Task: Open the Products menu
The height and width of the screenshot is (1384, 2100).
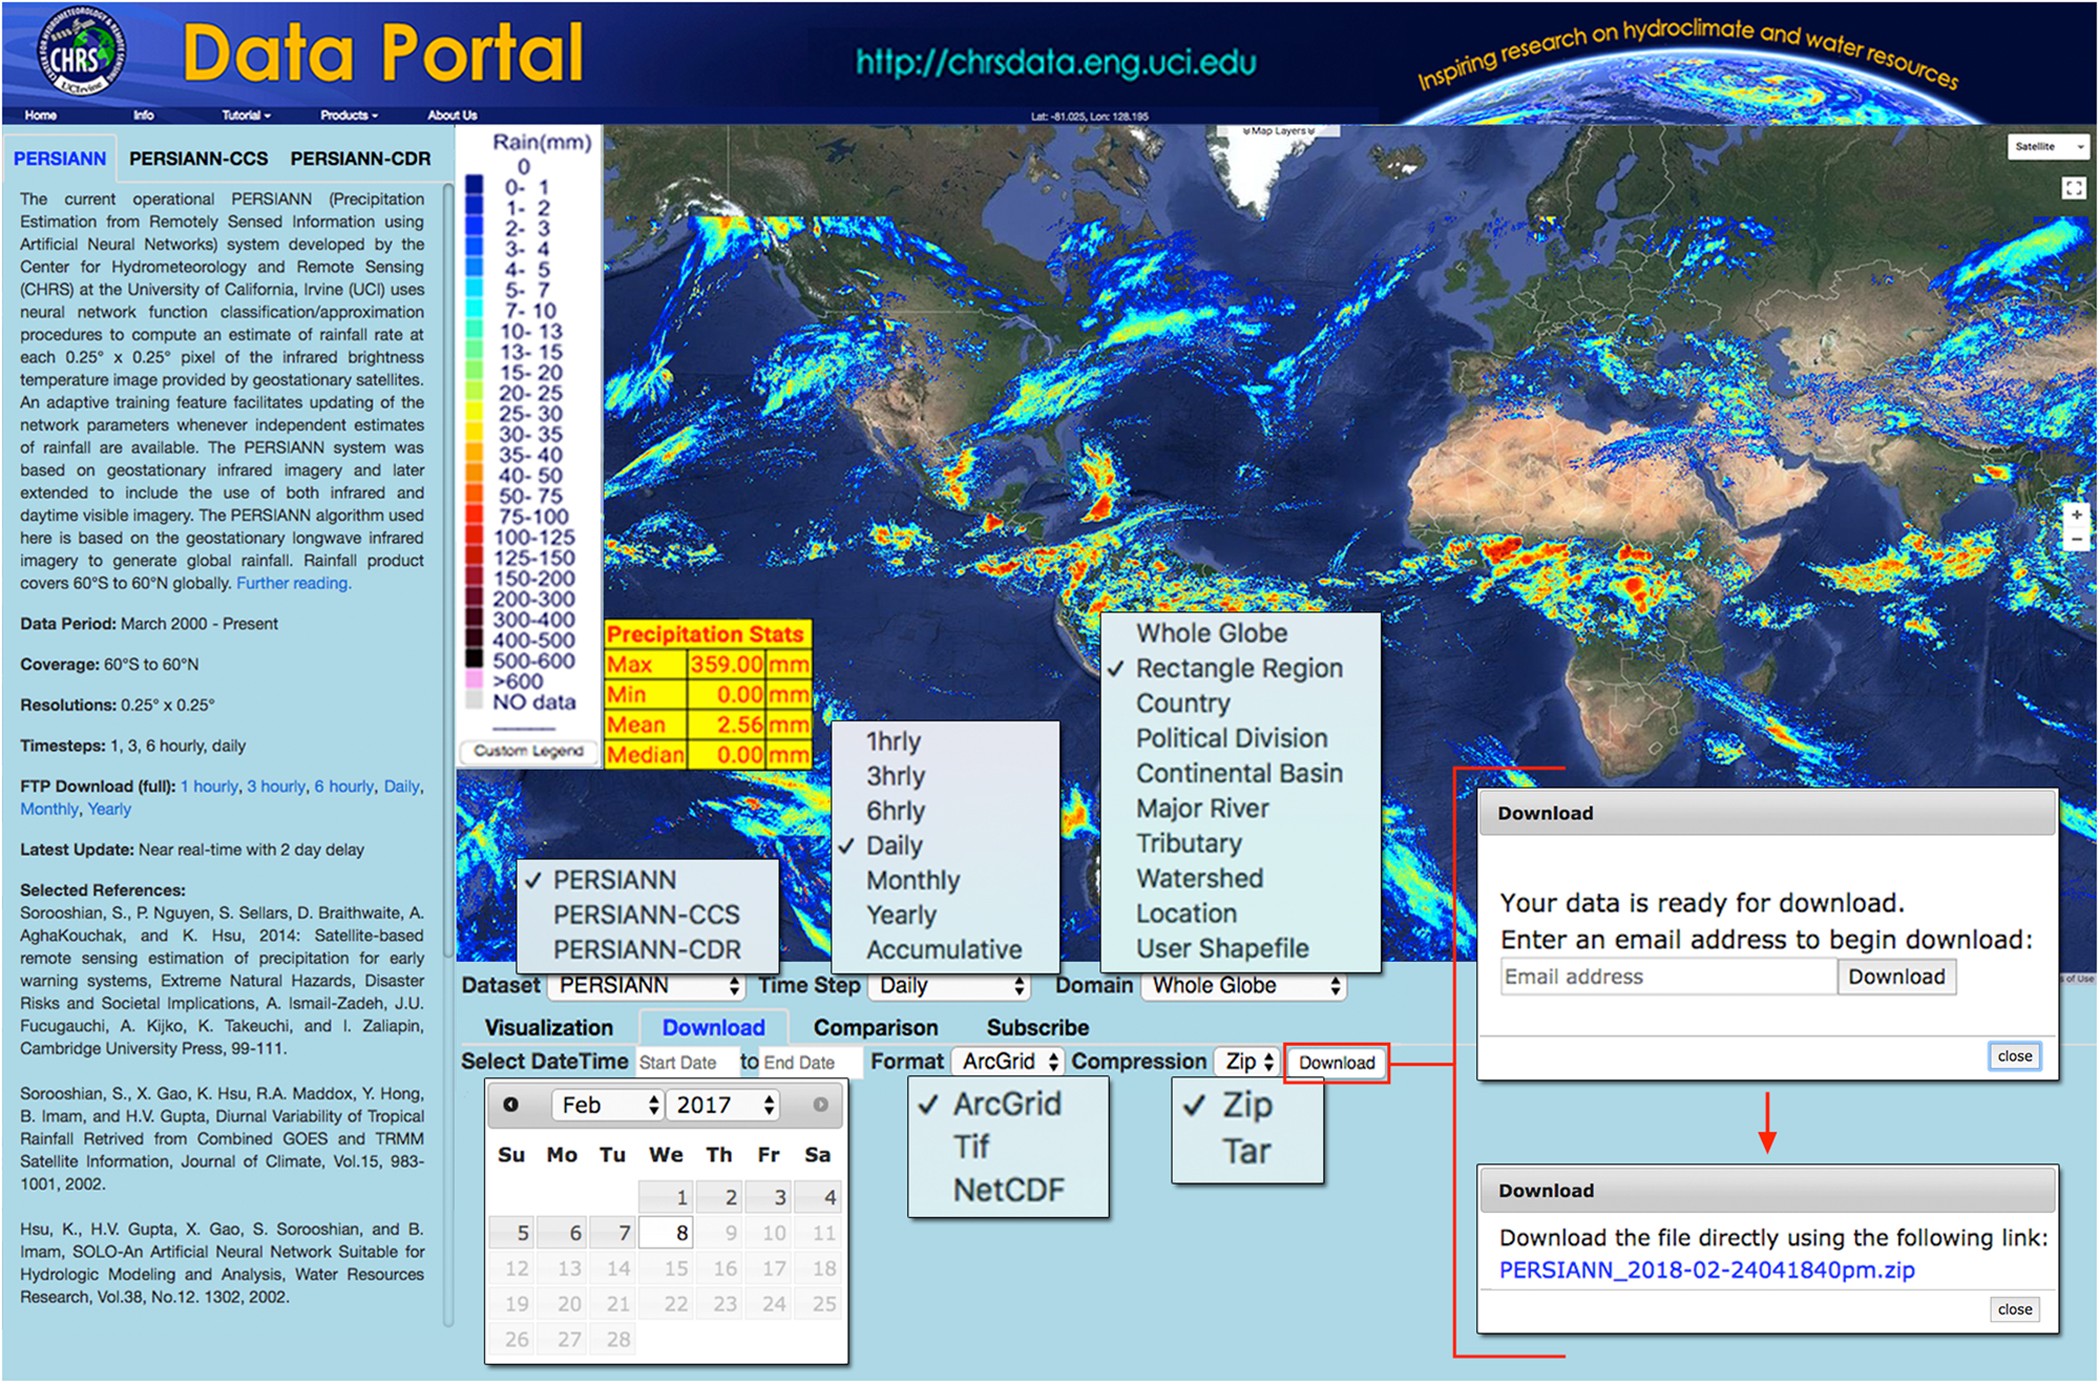Action: pos(349,115)
